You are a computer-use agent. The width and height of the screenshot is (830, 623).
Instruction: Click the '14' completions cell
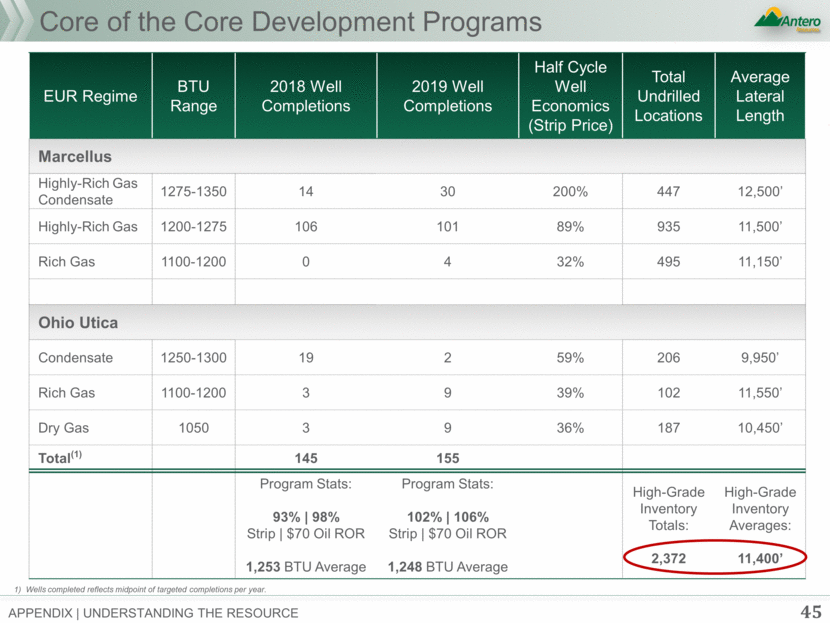306,192
